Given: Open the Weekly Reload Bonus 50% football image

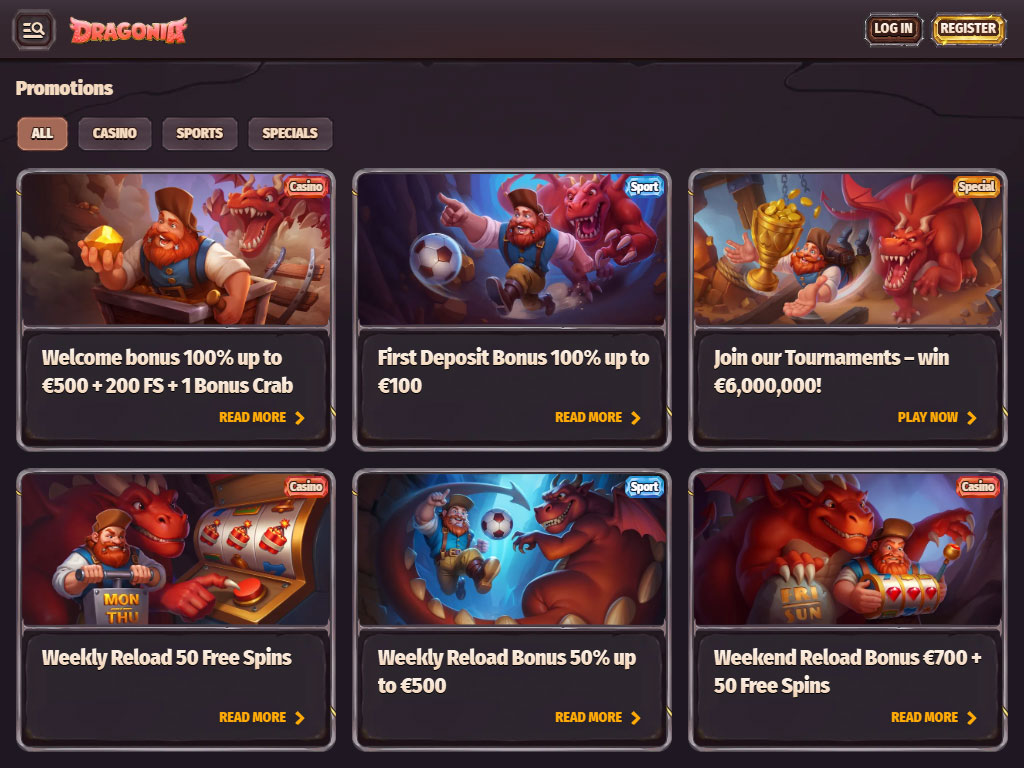Looking at the screenshot, I should tap(512, 549).
